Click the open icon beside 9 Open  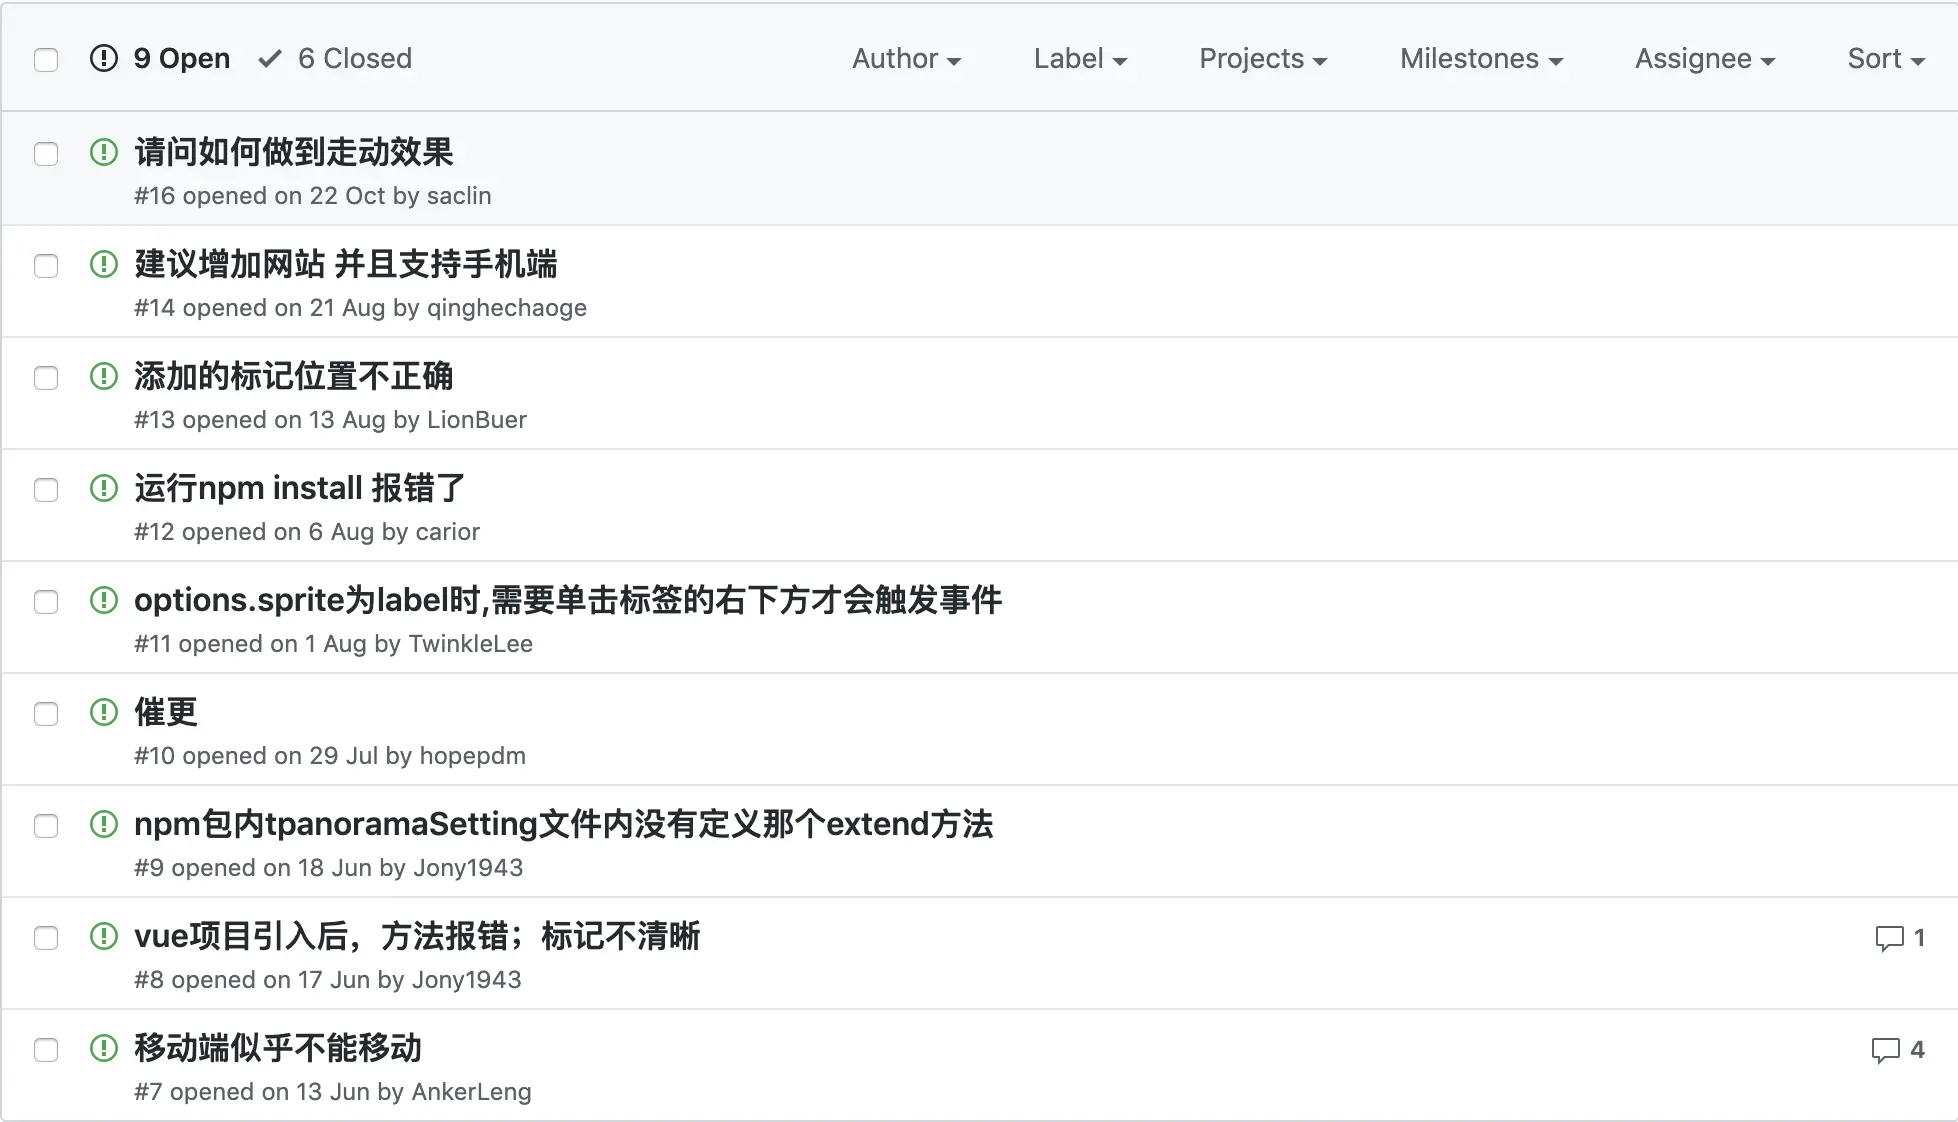tap(104, 58)
